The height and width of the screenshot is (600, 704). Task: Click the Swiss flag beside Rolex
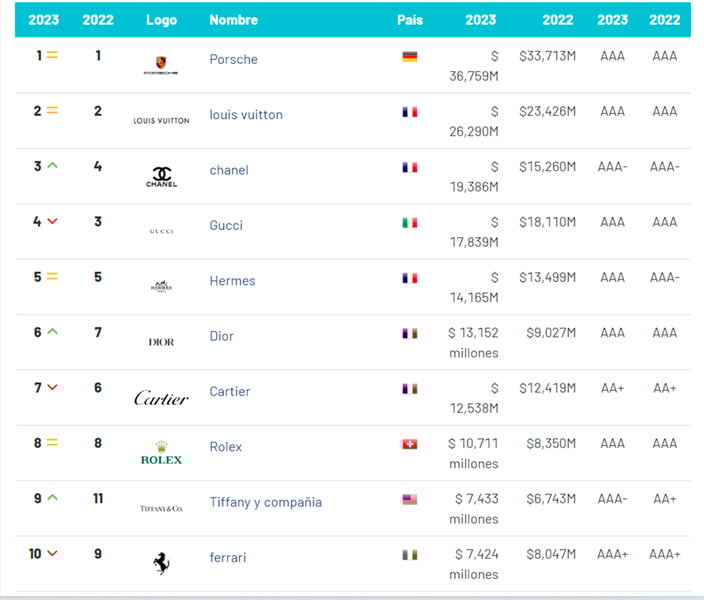409,445
